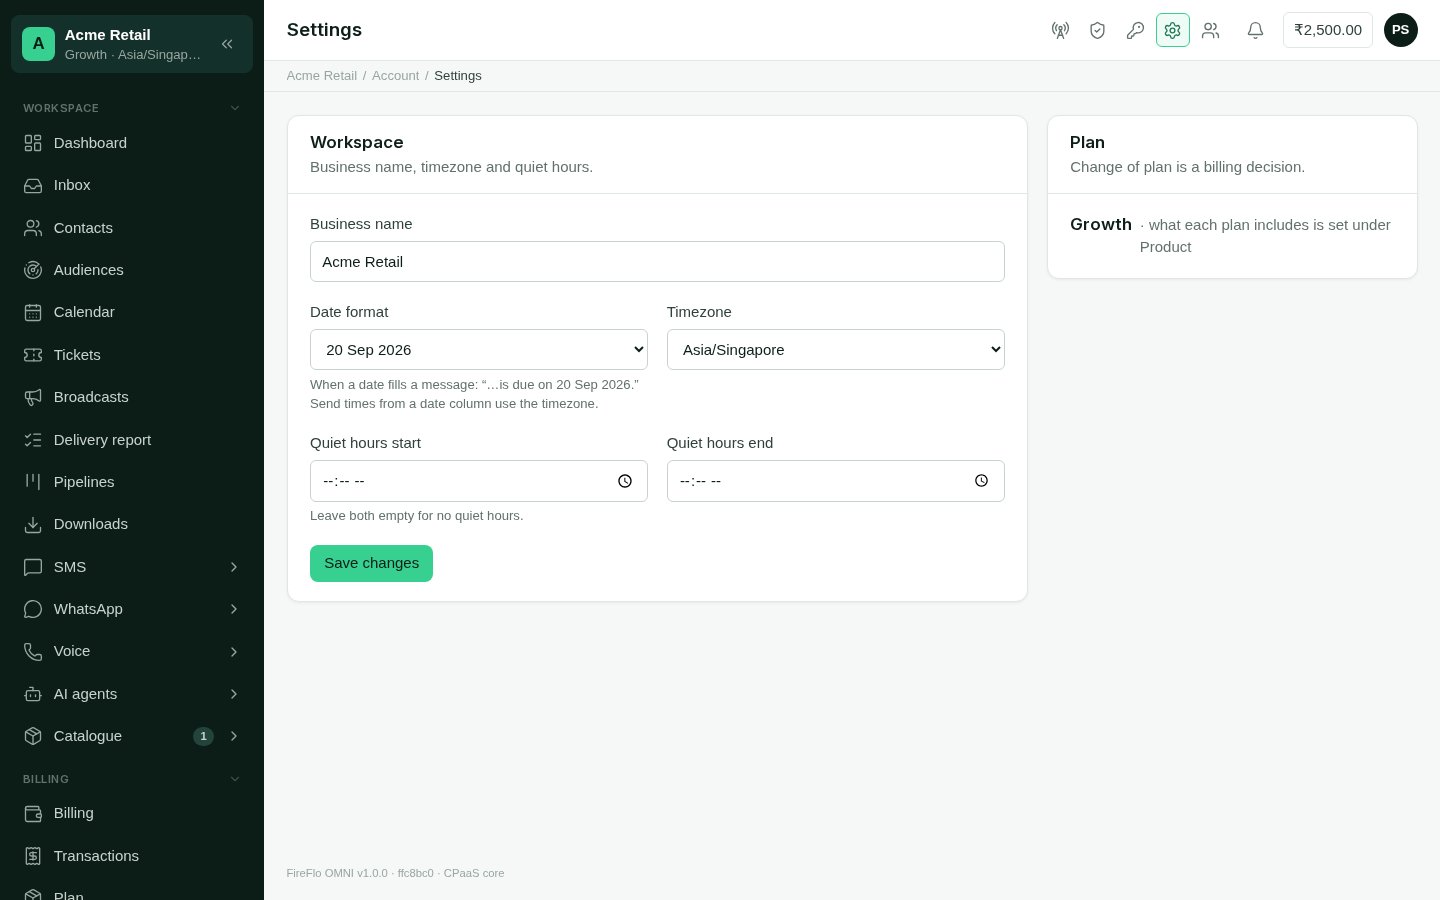1440x900 pixels.
Task: Open Billing page from sidebar
Action: [x=132, y=813]
